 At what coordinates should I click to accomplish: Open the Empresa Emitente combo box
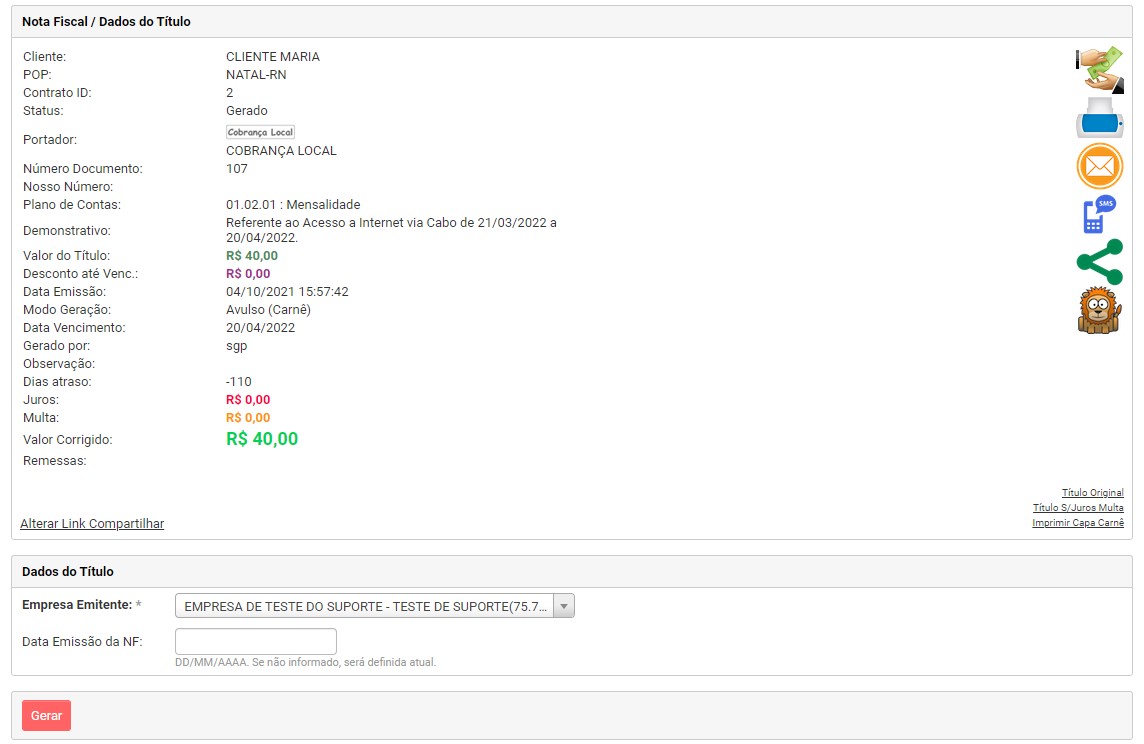point(365,606)
